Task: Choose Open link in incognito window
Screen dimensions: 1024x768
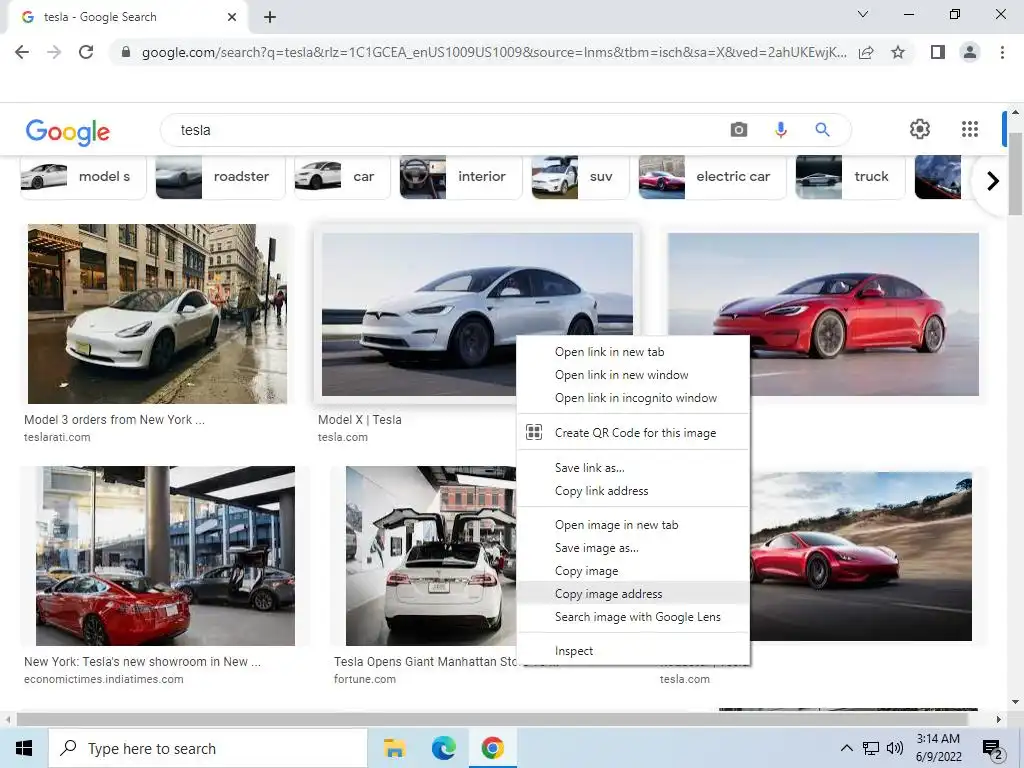Action: point(633,398)
